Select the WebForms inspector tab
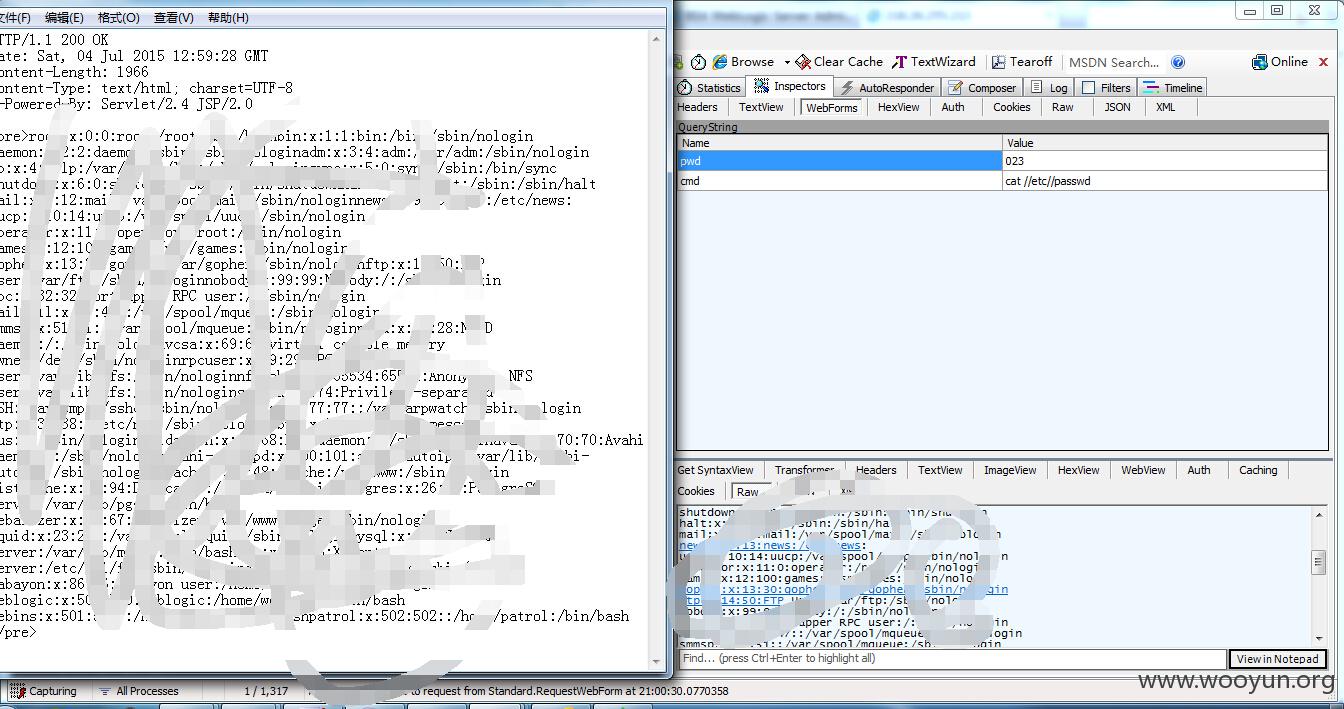 [832, 107]
